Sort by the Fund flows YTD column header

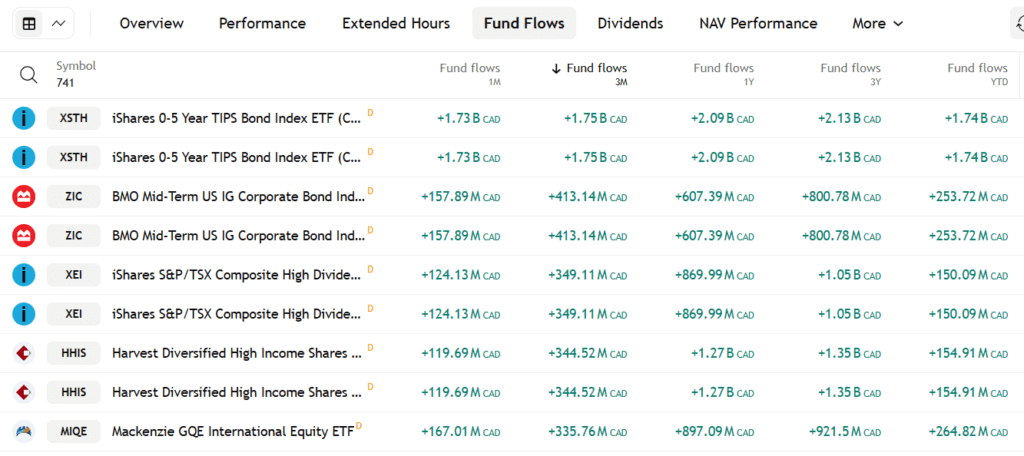(x=977, y=69)
